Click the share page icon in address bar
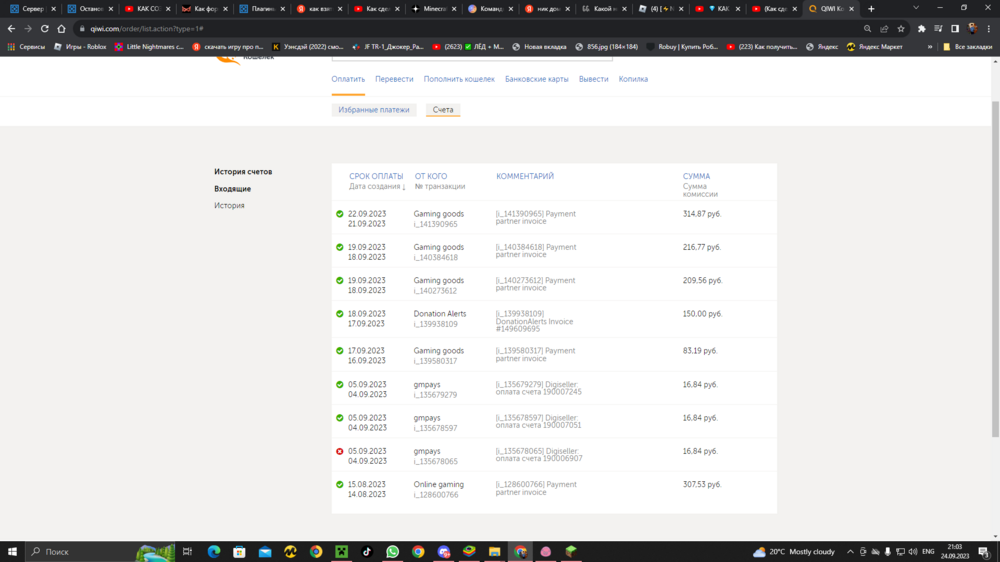This screenshot has width=1000, height=562. pyautogui.click(x=884, y=29)
